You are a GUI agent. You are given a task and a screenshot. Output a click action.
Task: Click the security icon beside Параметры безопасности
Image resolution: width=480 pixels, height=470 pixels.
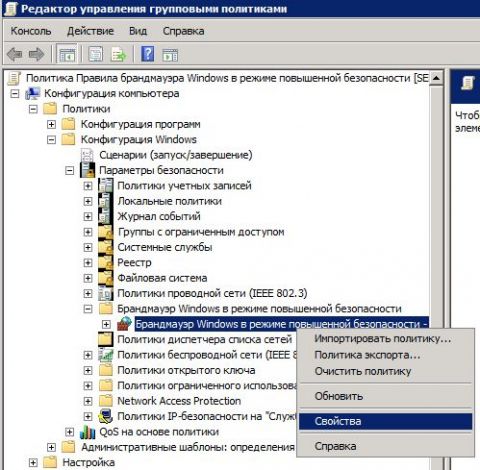pos(87,170)
